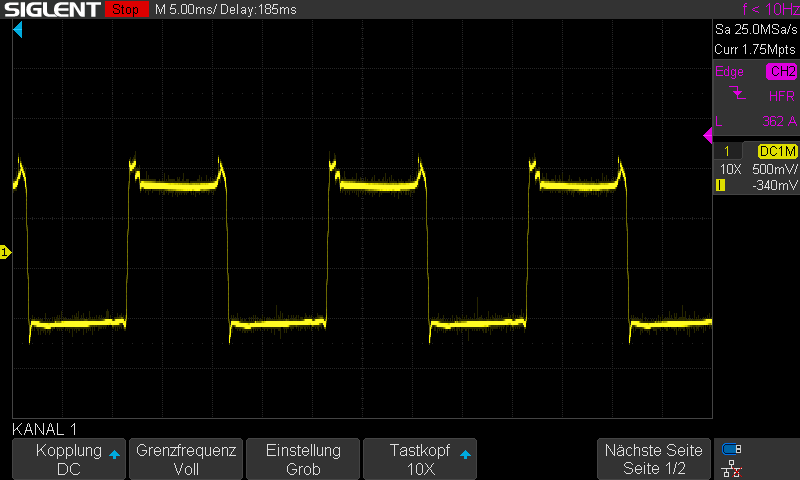Click the Sa 25.0MSa/s sample rate readout
Viewport: 800px width, 480px height.
click(x=756, y=30)
